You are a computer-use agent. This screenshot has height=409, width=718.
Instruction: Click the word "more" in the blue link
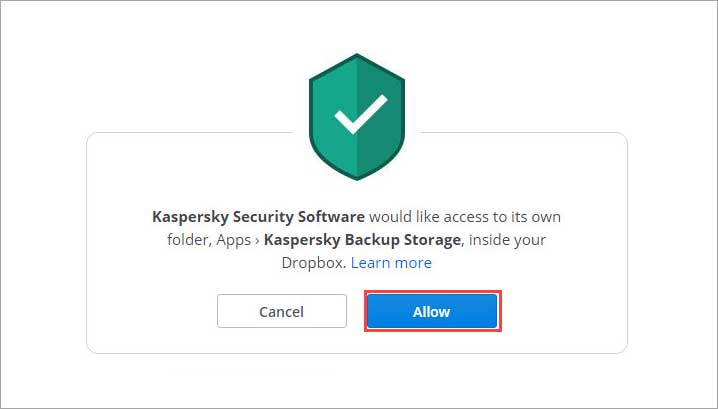coord(413,263)
